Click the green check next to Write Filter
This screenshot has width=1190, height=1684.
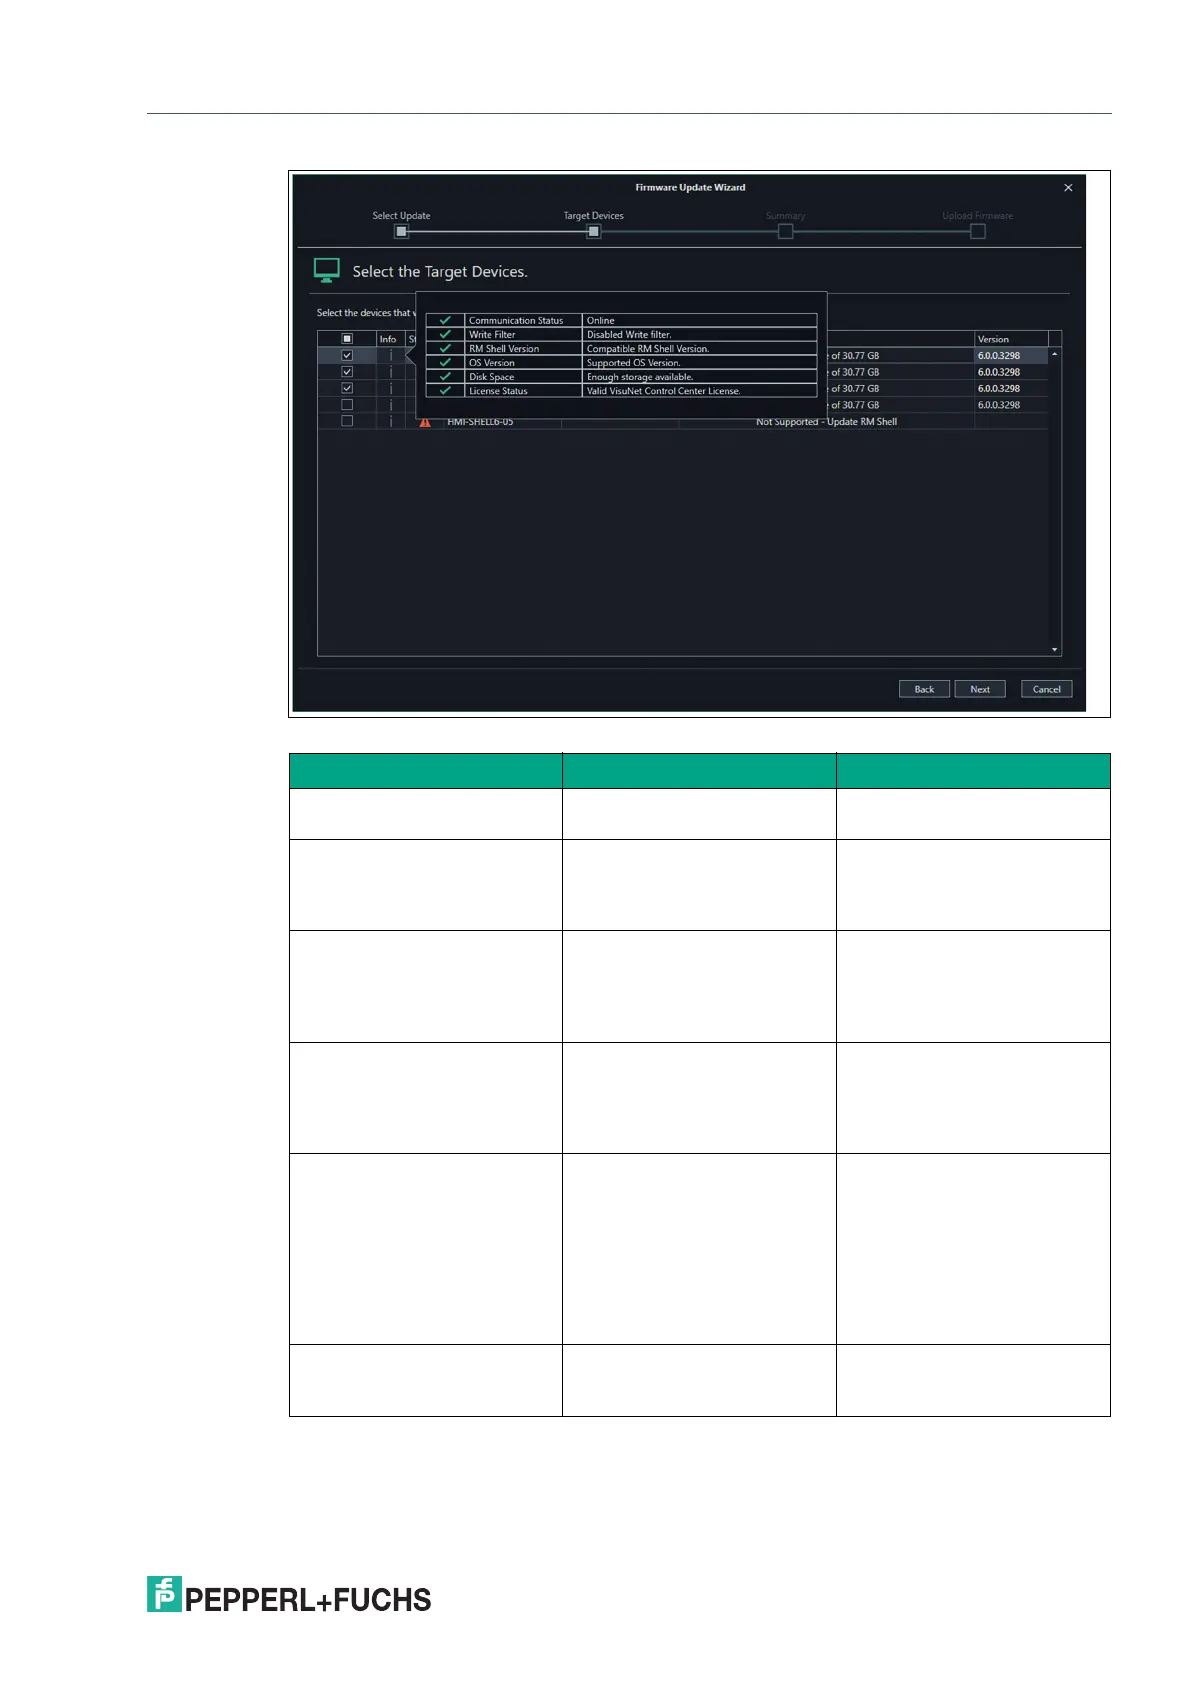(445, 334)
